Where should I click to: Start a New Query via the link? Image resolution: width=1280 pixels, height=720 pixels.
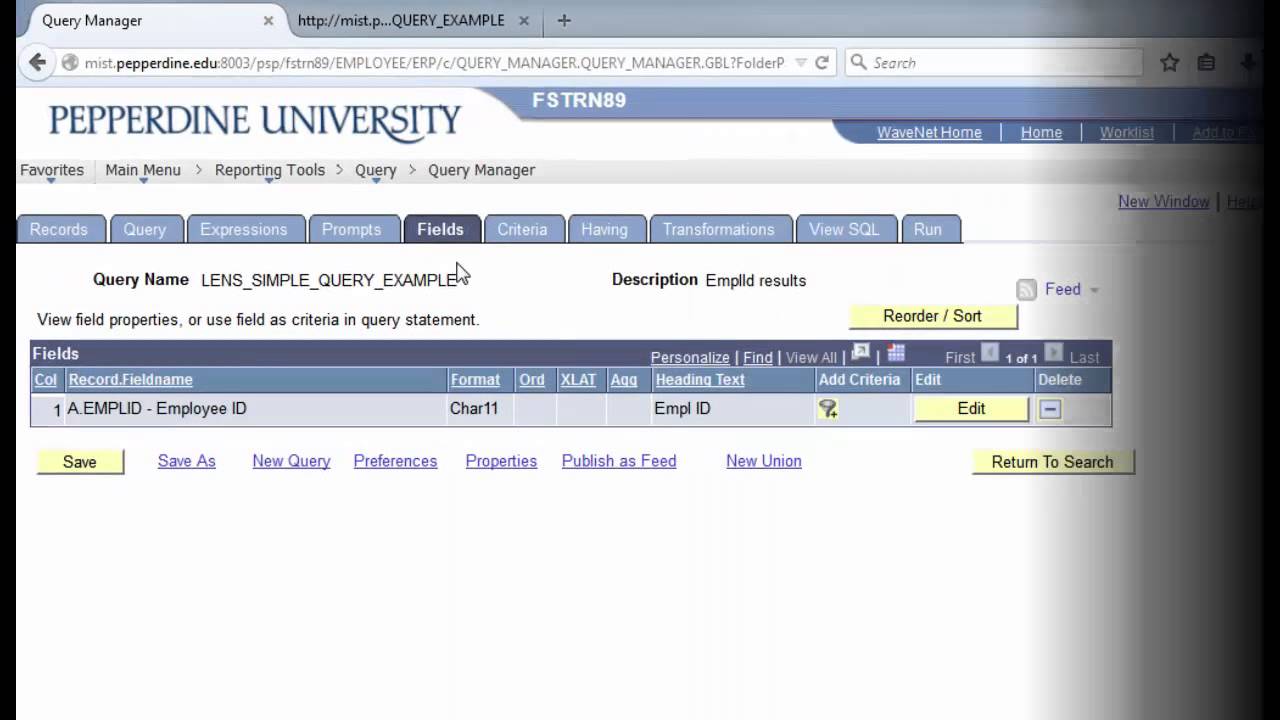(291, 461)
